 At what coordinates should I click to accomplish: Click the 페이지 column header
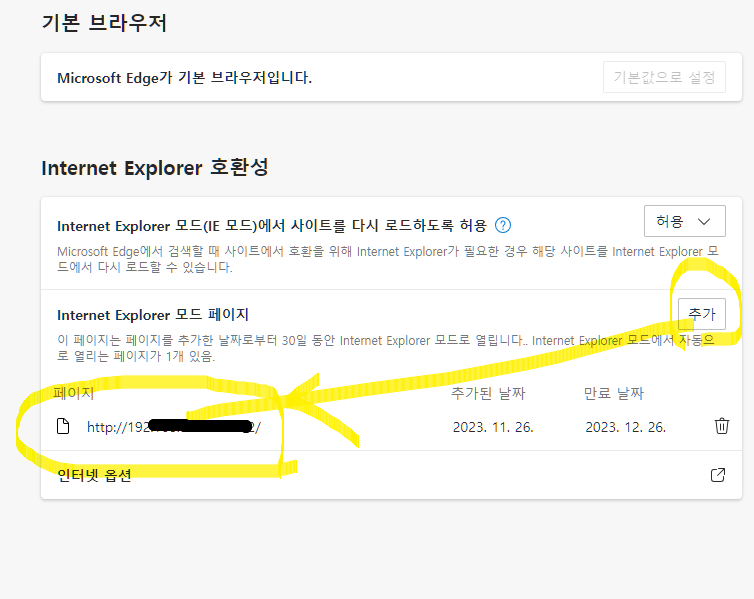pyautogui.click(x=74, y=393)
